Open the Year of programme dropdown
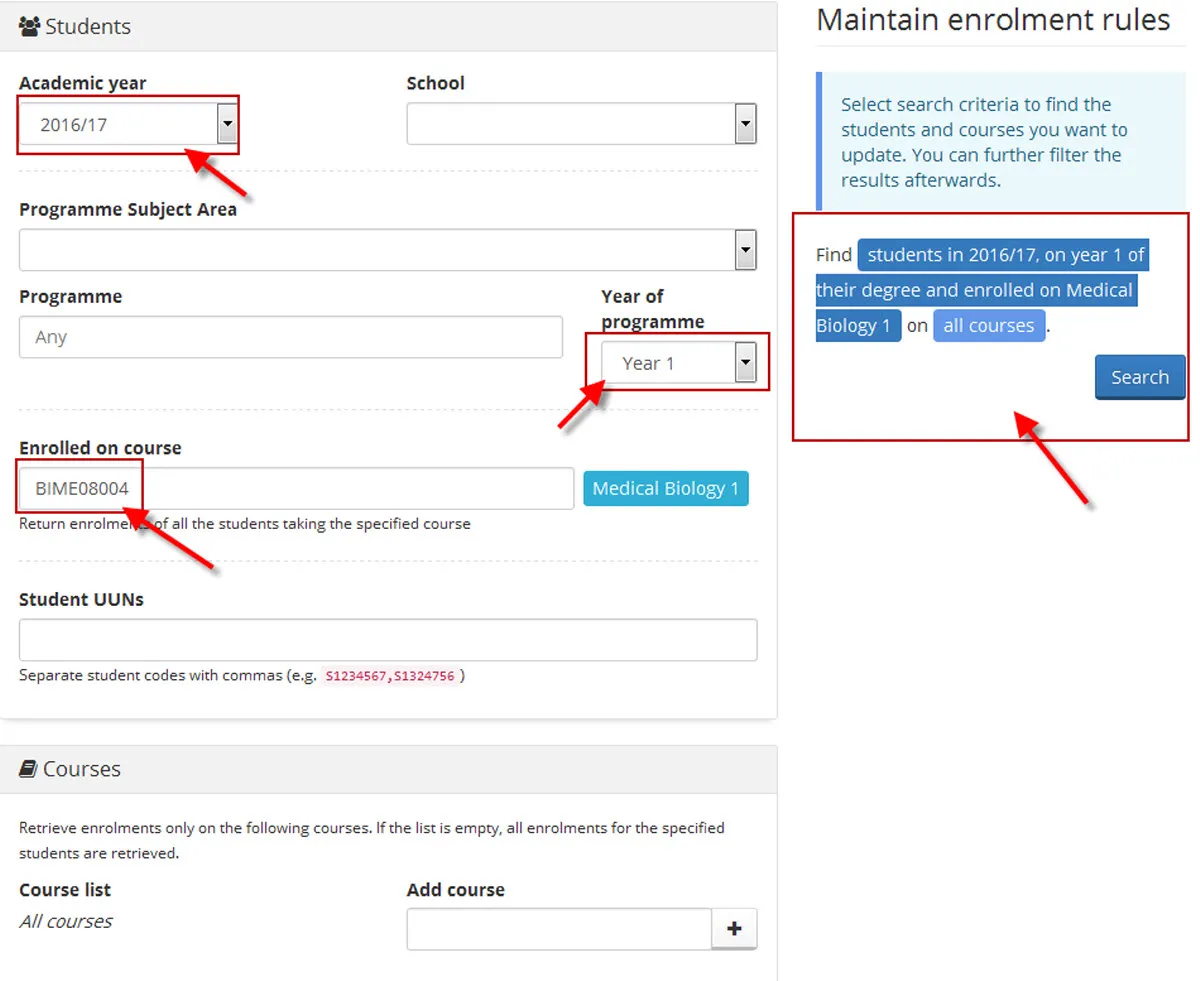This screenshot has height=981, width=1200. tap(744, 363)
